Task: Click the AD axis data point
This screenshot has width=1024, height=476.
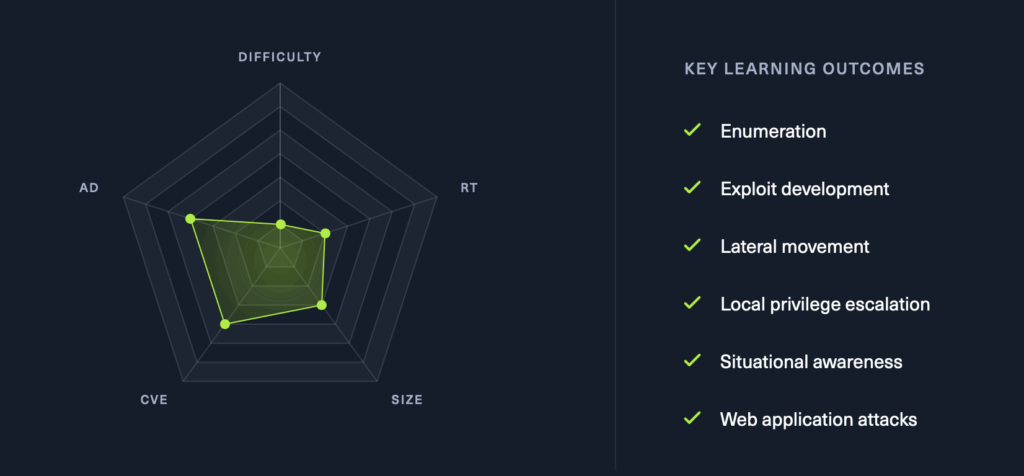Action: point(190,219)
